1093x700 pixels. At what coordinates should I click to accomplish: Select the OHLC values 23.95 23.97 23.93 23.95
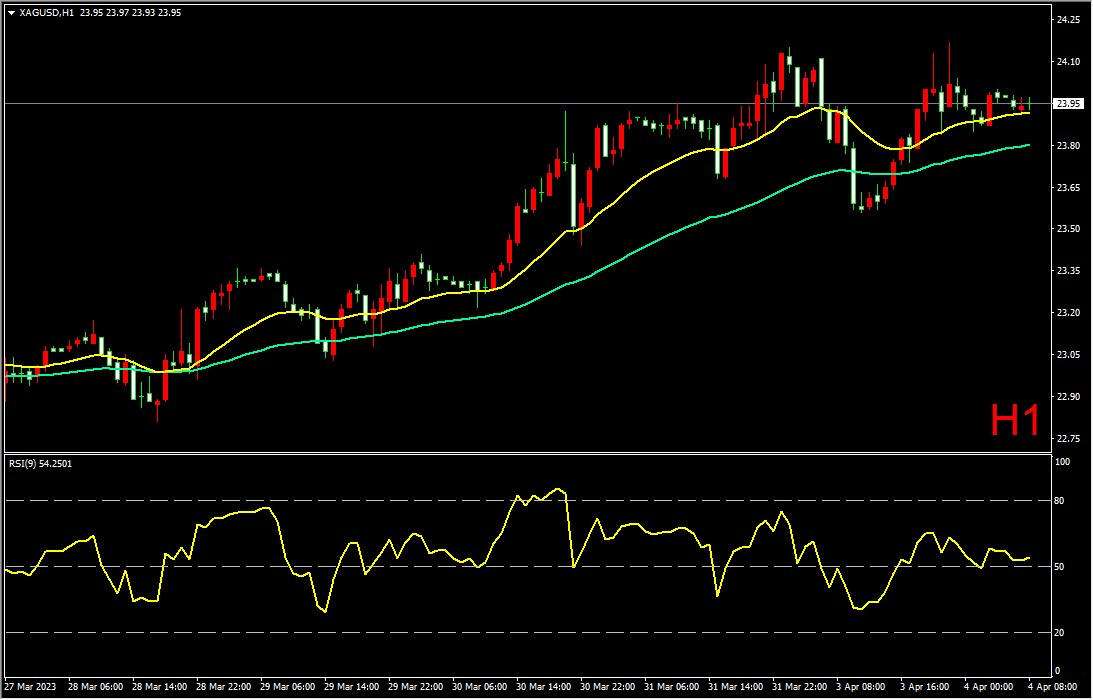[130, 13]
